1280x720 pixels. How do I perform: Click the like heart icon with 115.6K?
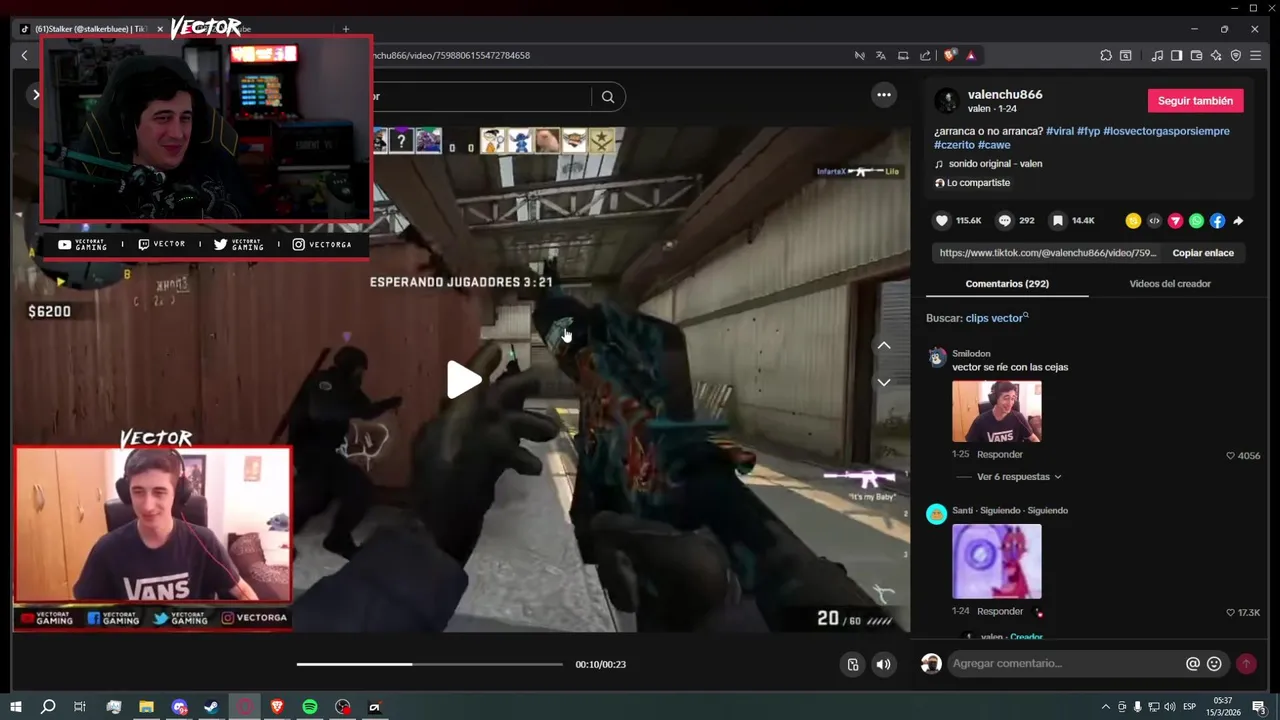click(941, 221)
